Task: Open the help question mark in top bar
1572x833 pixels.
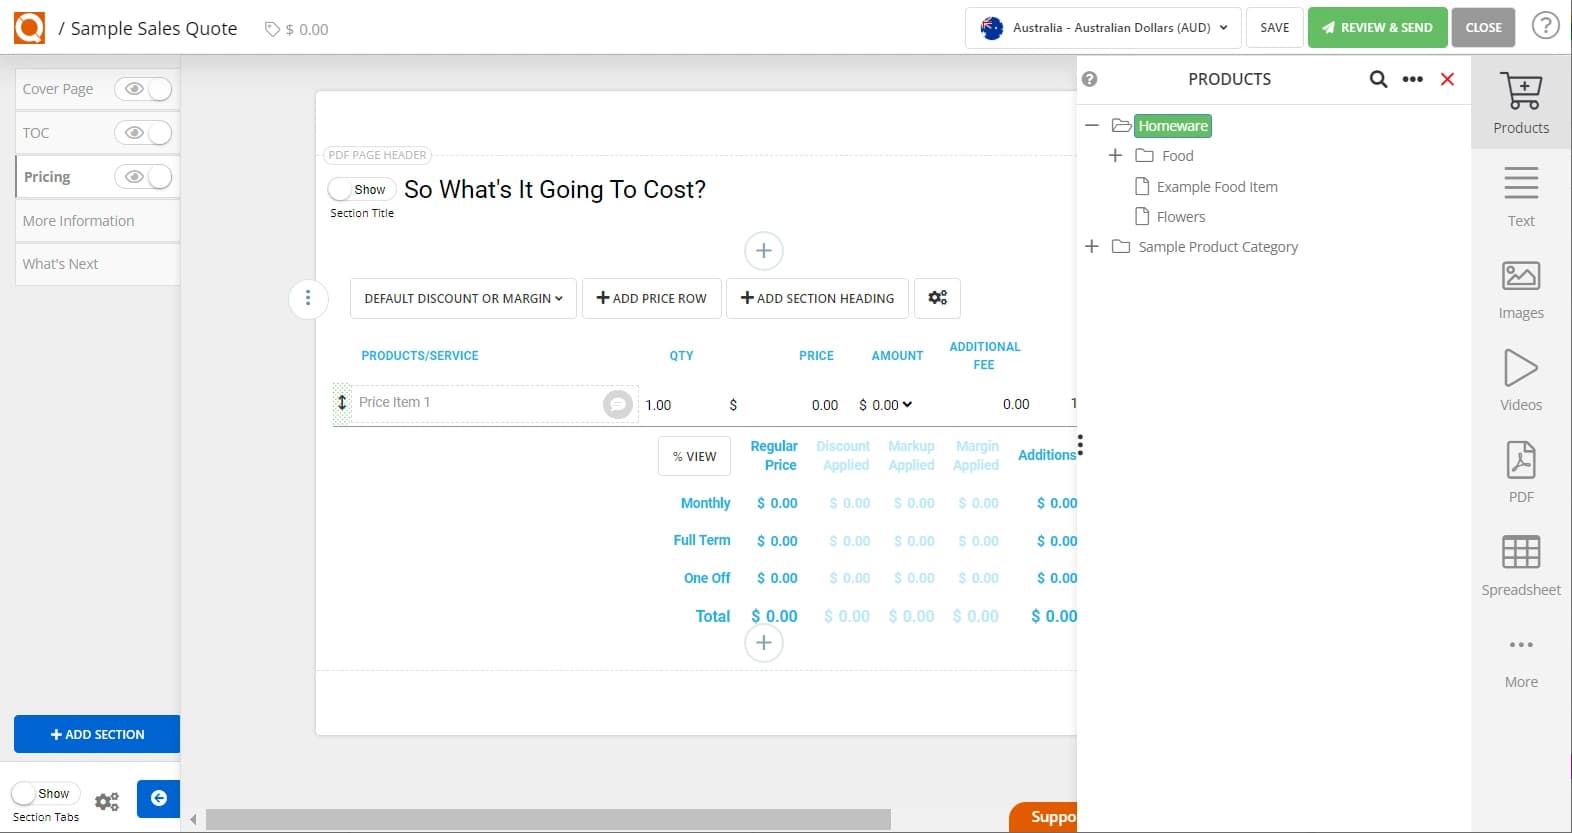Action: point(1546,26)
